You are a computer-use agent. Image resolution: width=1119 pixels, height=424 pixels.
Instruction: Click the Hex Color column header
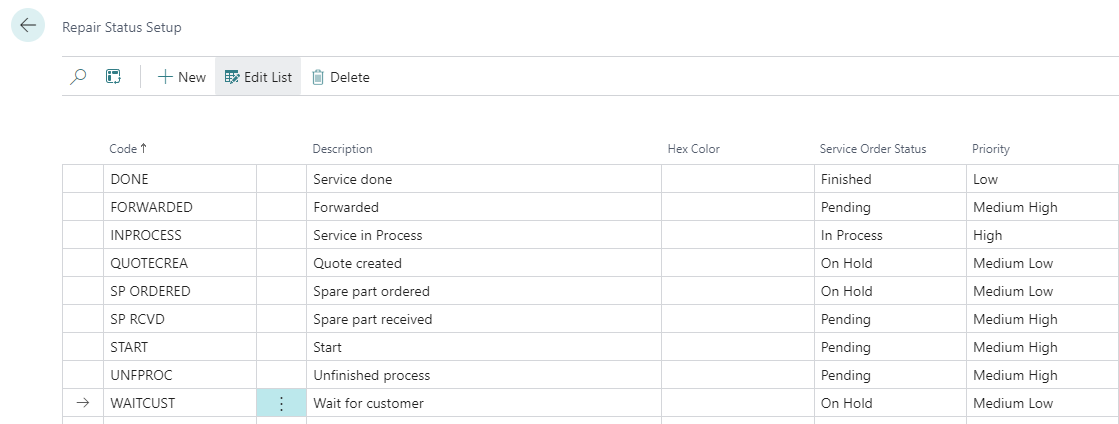pyautogui.click(x=693, y=149)
